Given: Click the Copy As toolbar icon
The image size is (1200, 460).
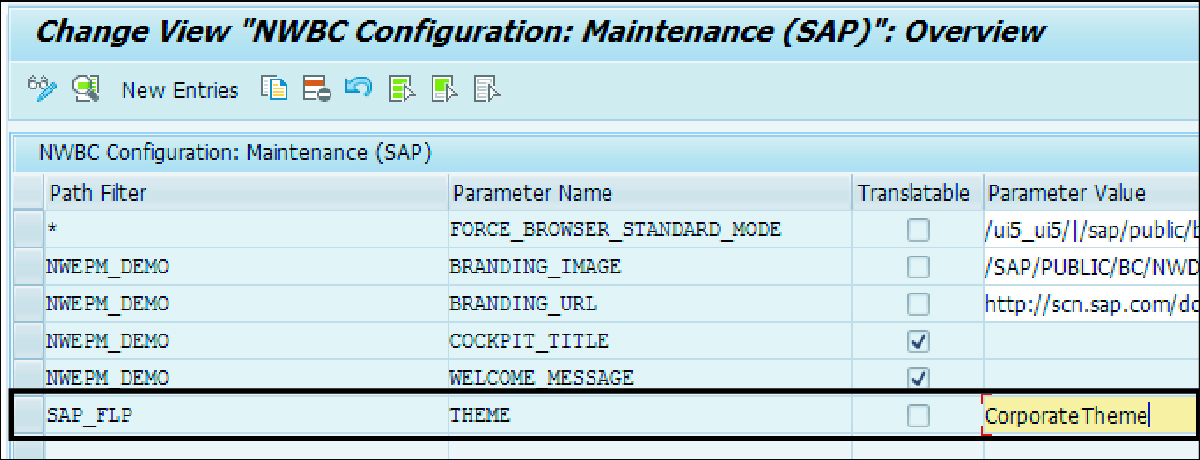Looking at the screenshot, I should tap(274, 89).
